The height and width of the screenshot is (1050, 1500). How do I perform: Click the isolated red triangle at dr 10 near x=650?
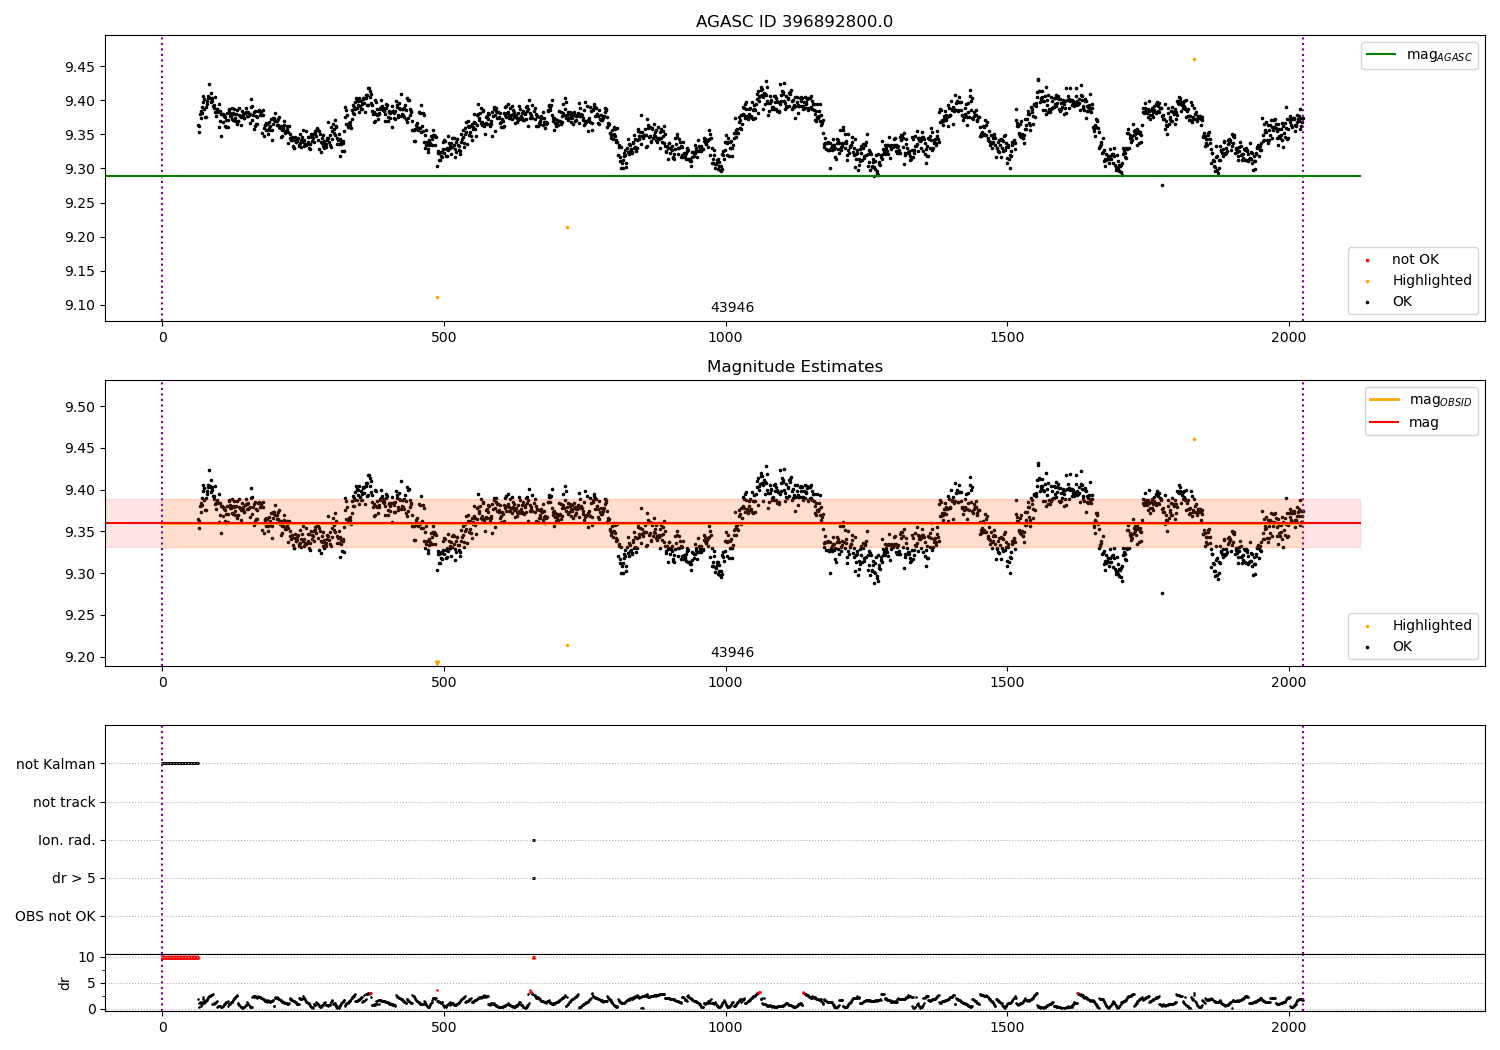(534, 957)
